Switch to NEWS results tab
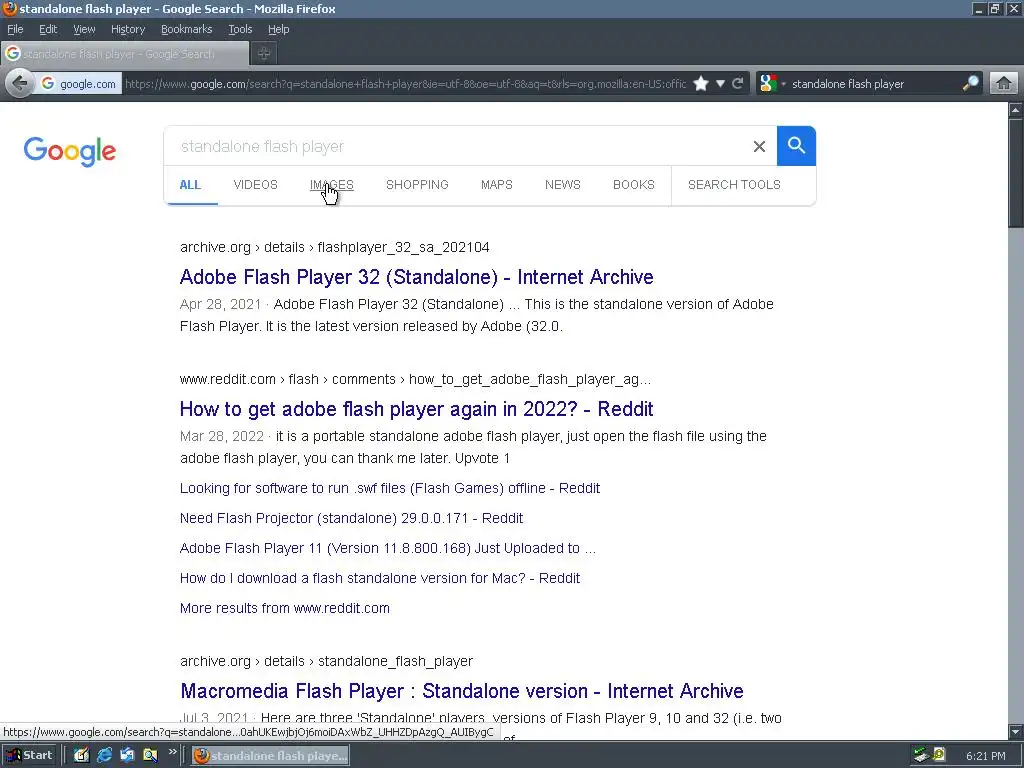Screen dimensions: 1024x768 (563, 185)
